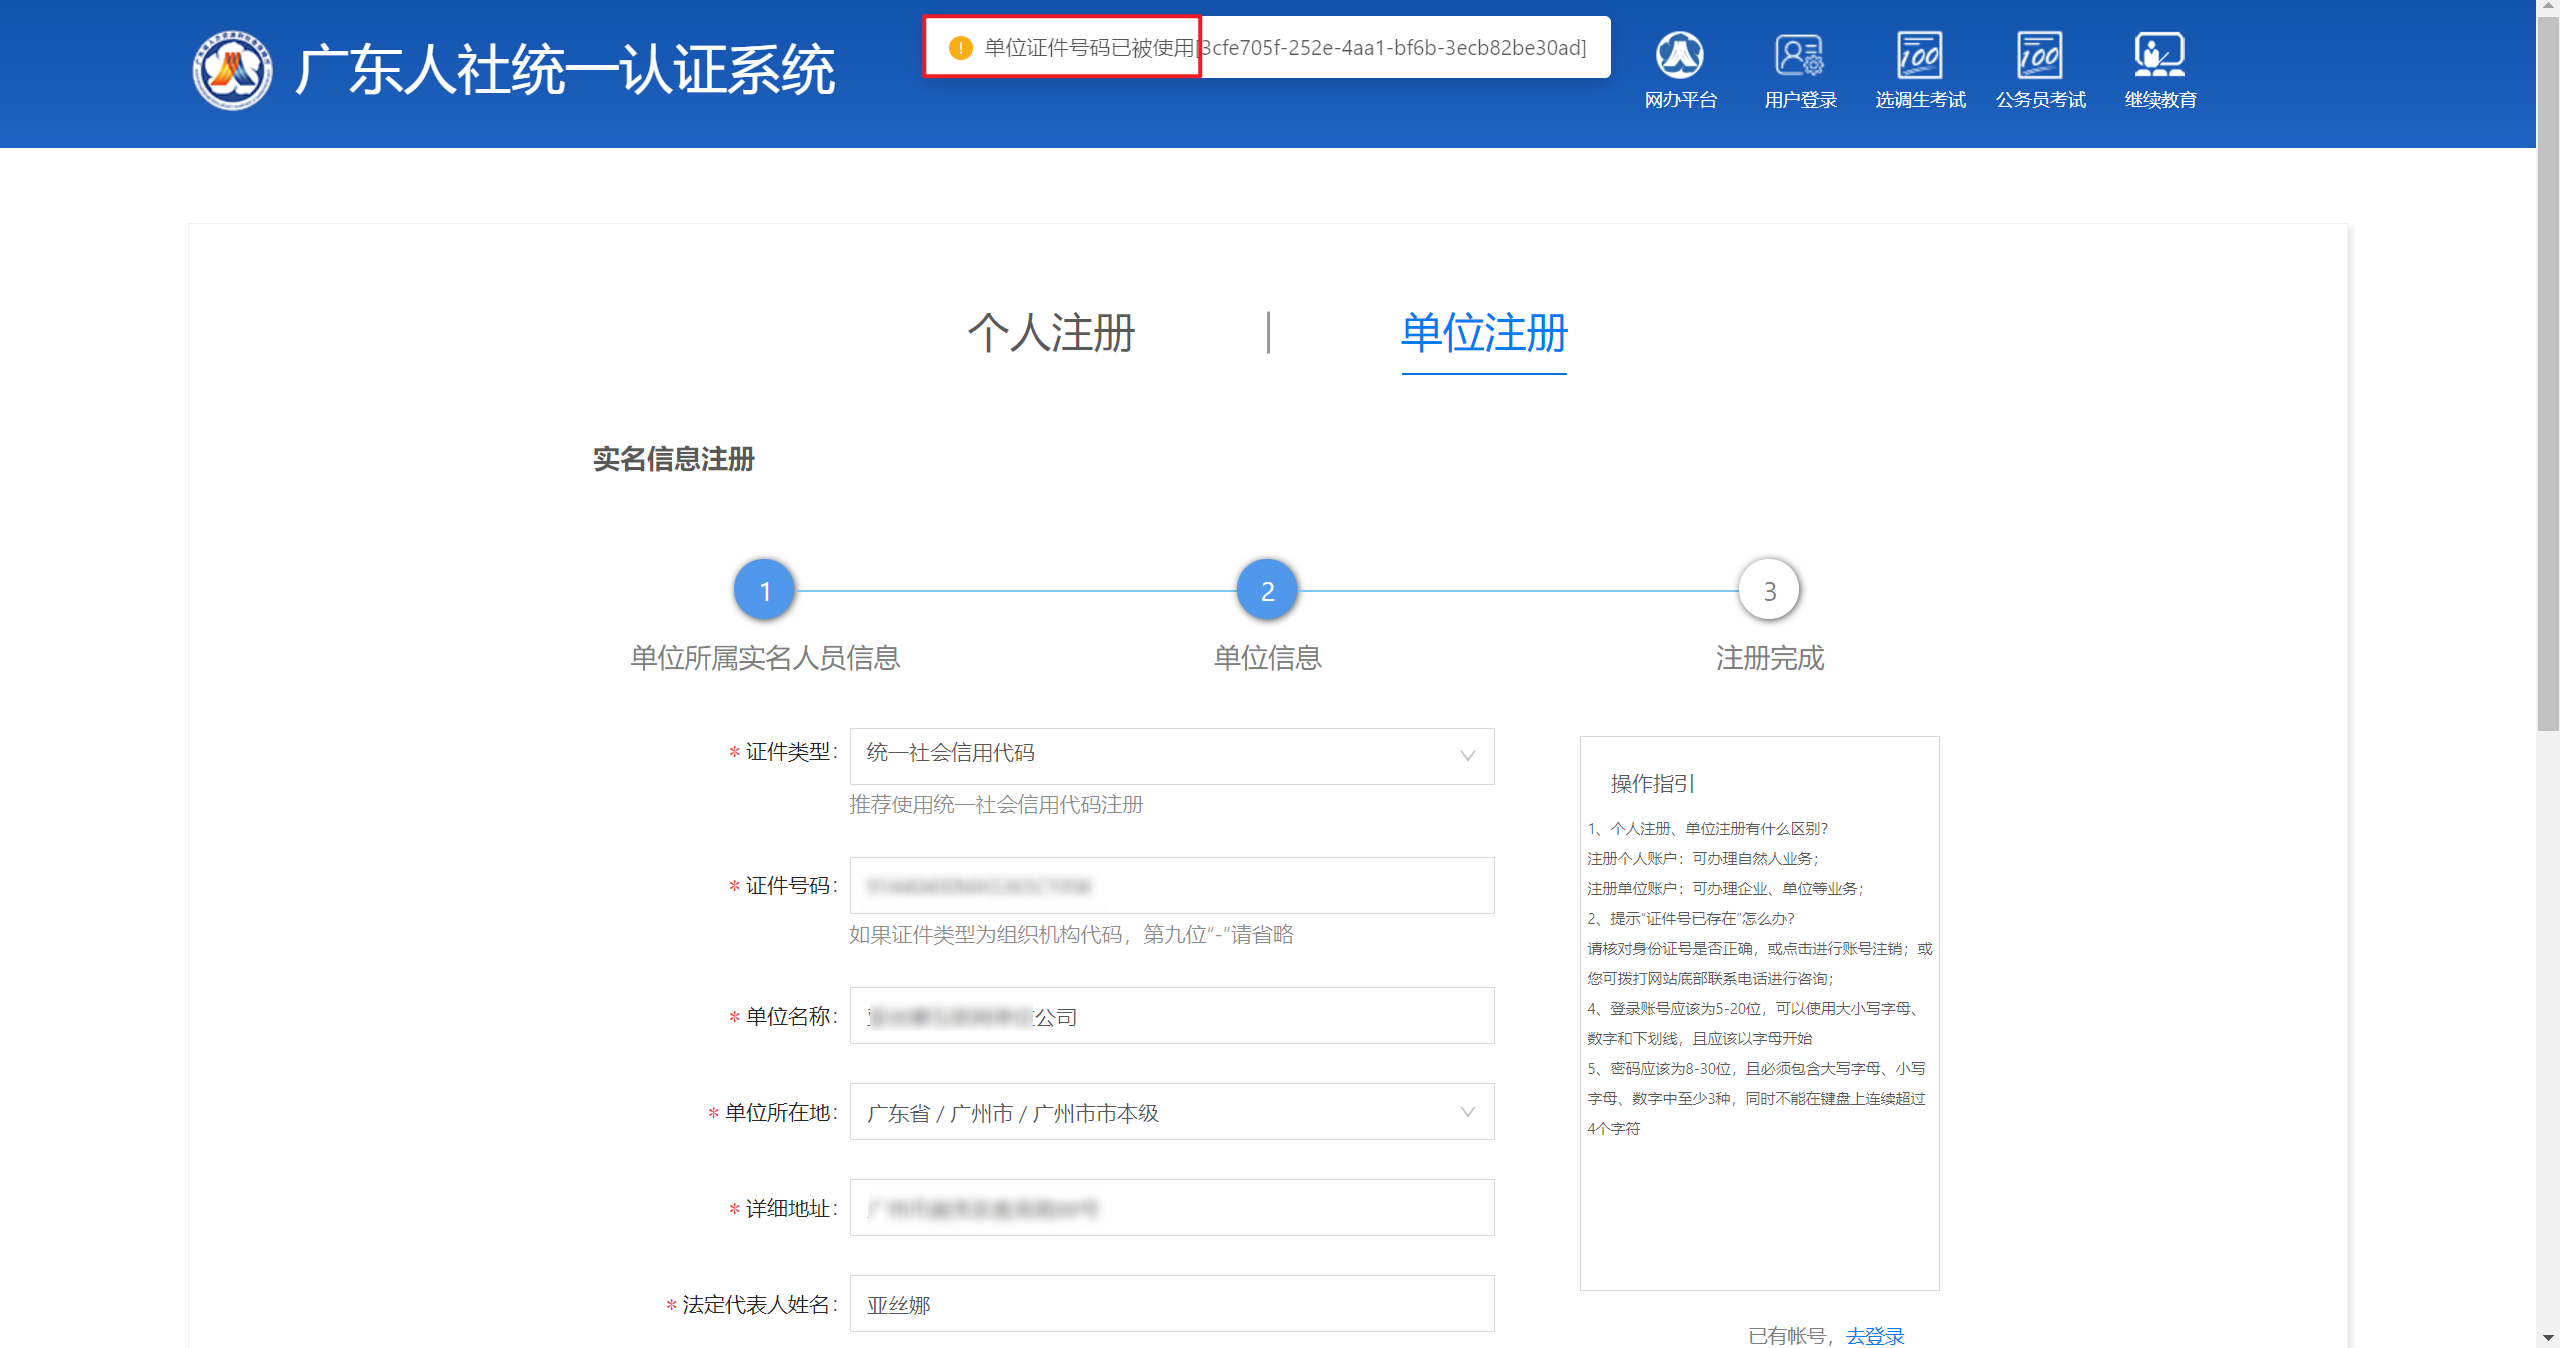Select the 单位注册 tab

tap(1484, 333)
